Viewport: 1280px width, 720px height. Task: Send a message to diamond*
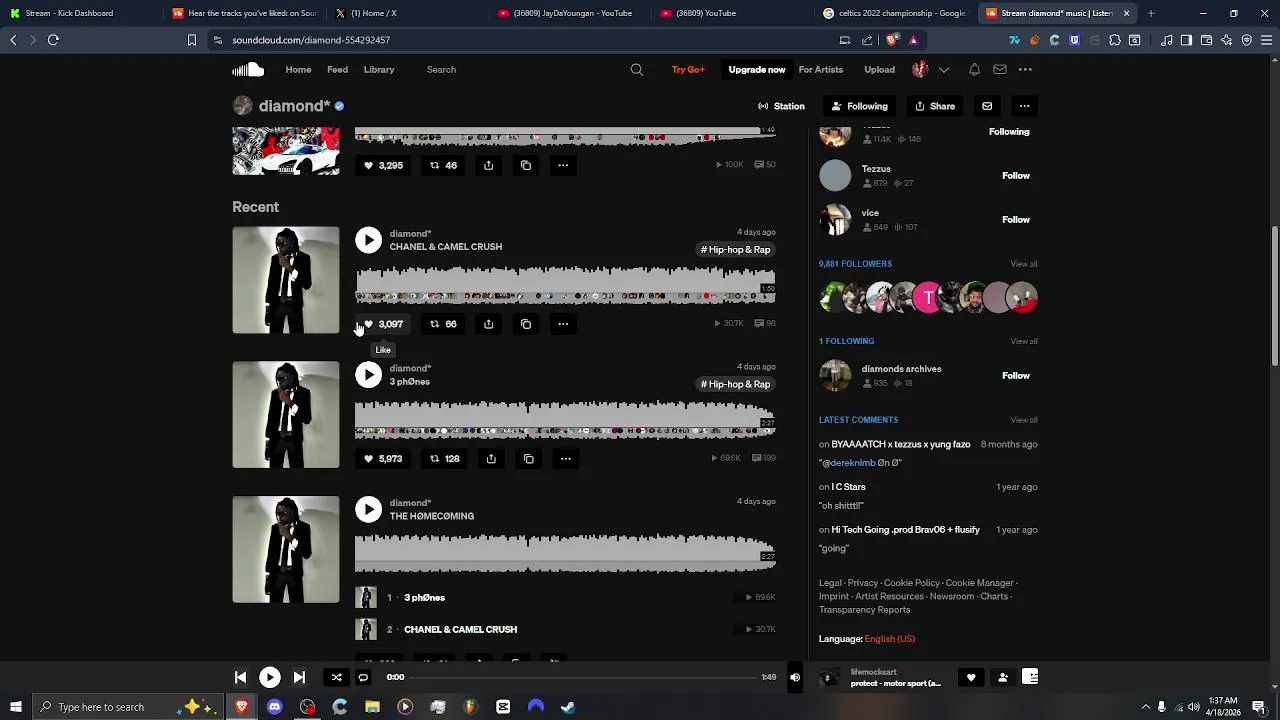tap(987, 106)
